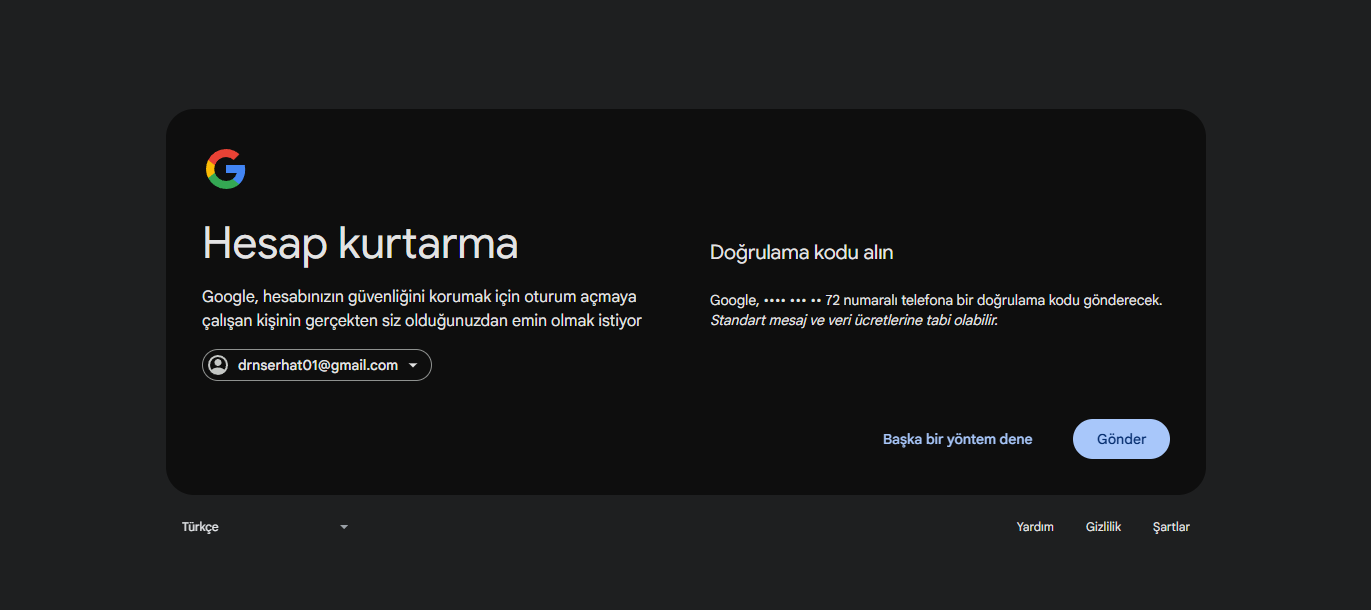Expand the Türkçe language dropdown
Image resolution: width=1371 pixels, height=610 pixels.
[265, 527]
